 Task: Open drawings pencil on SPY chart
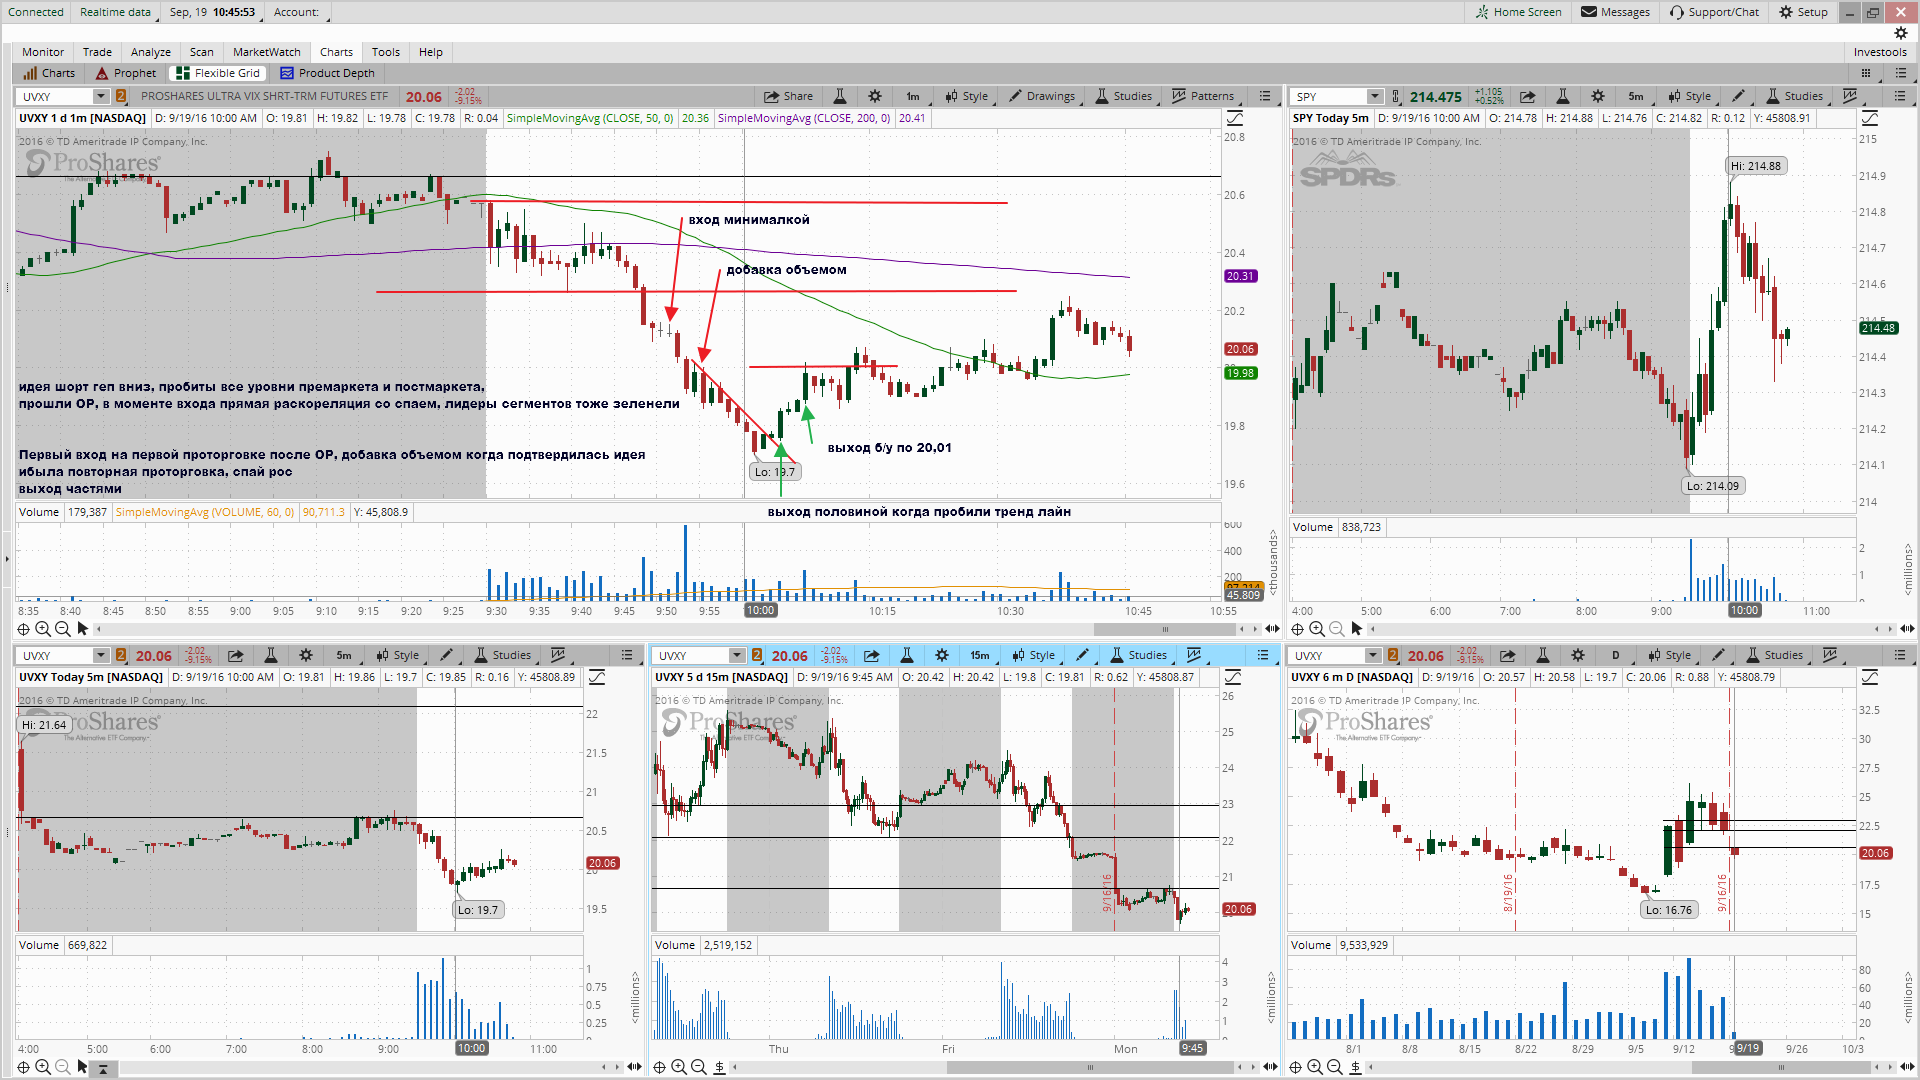(1739, 96)
